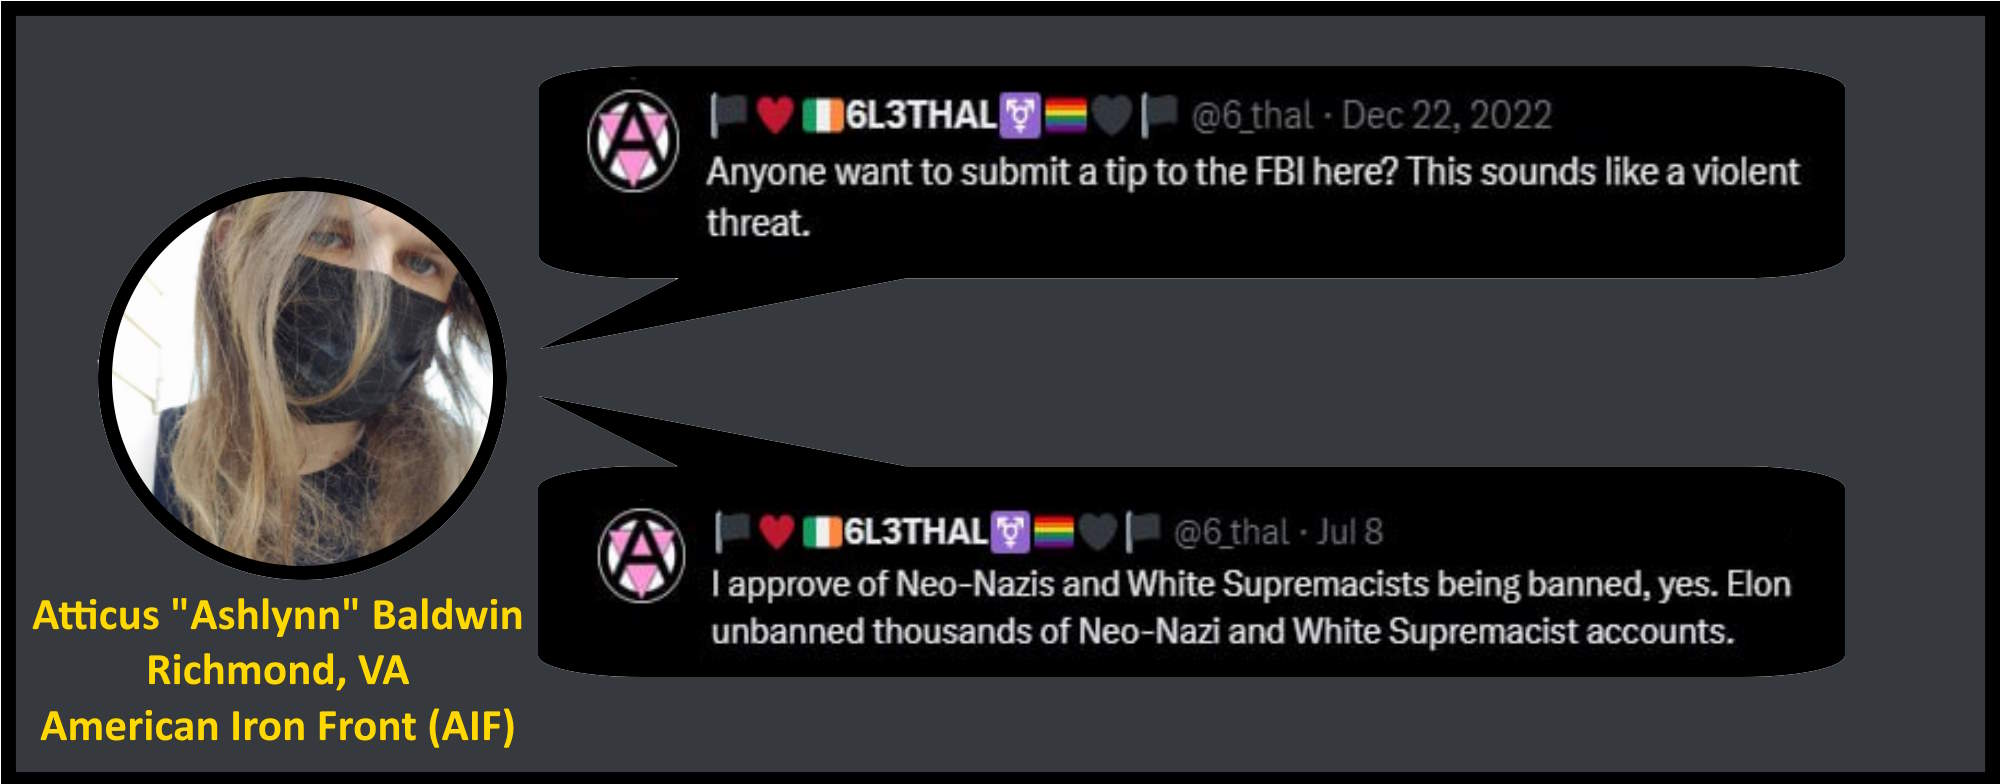Click the yellow "Richmond, VA" caption
The height and width of the screenshot is (784, 2000).
pos(278,670)
